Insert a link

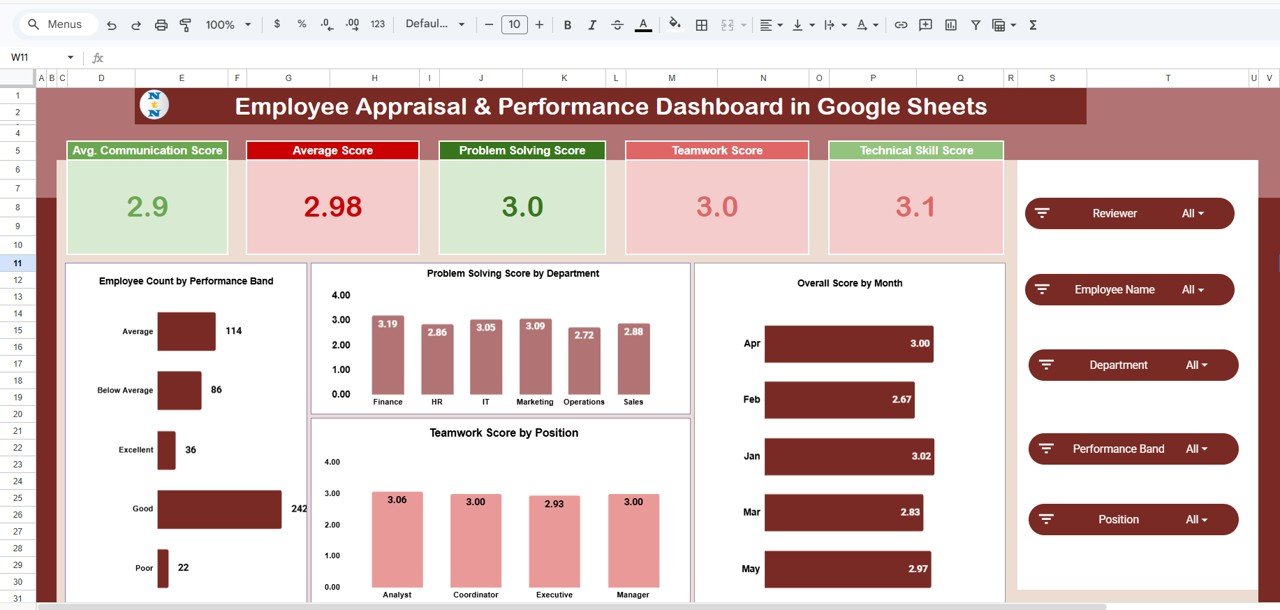point(900,24)
